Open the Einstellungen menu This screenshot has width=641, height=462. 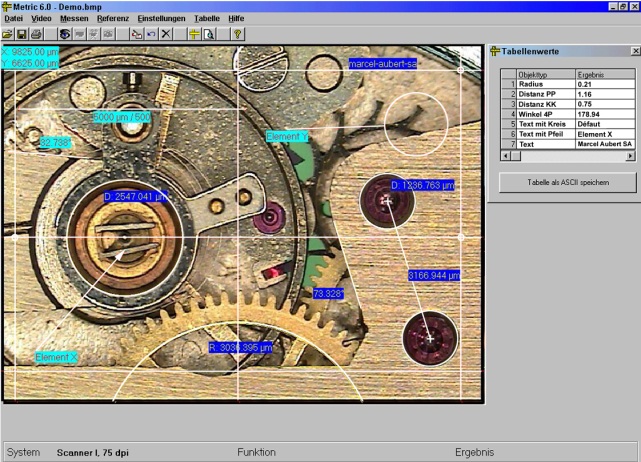pos(160,18)
